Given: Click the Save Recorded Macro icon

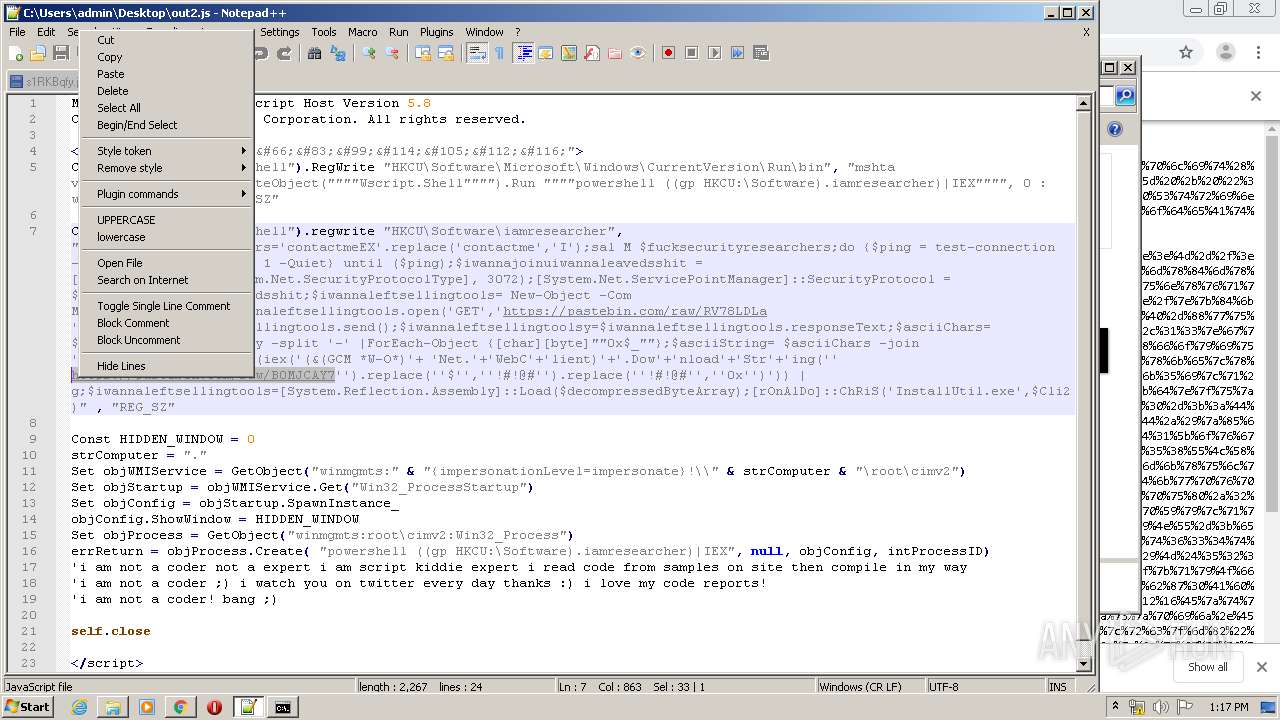Looking at the screenshot, I should [760, 53].
